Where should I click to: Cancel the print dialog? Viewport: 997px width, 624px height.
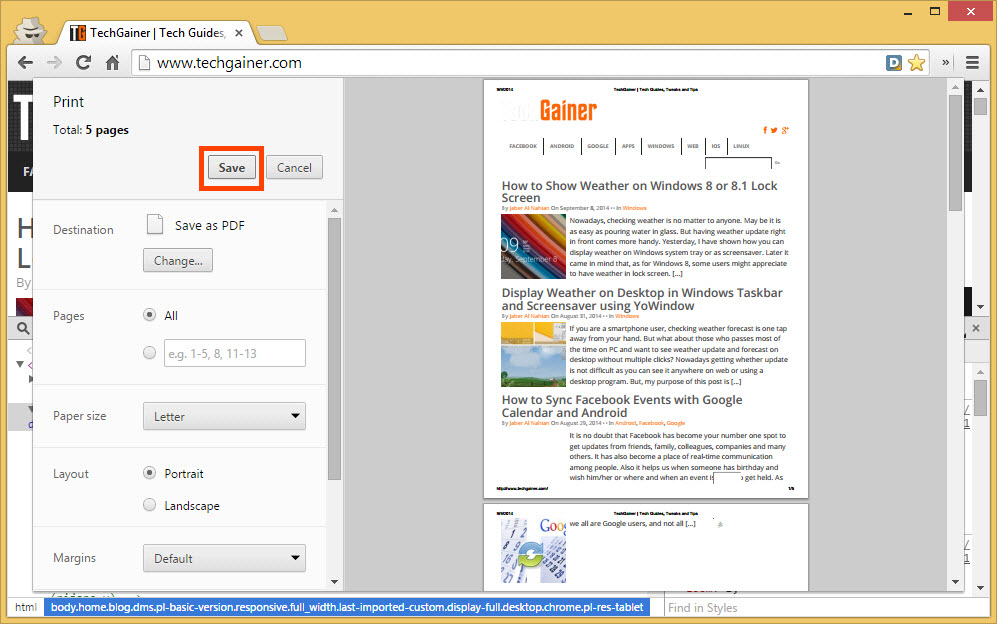(x=294, y=167)
